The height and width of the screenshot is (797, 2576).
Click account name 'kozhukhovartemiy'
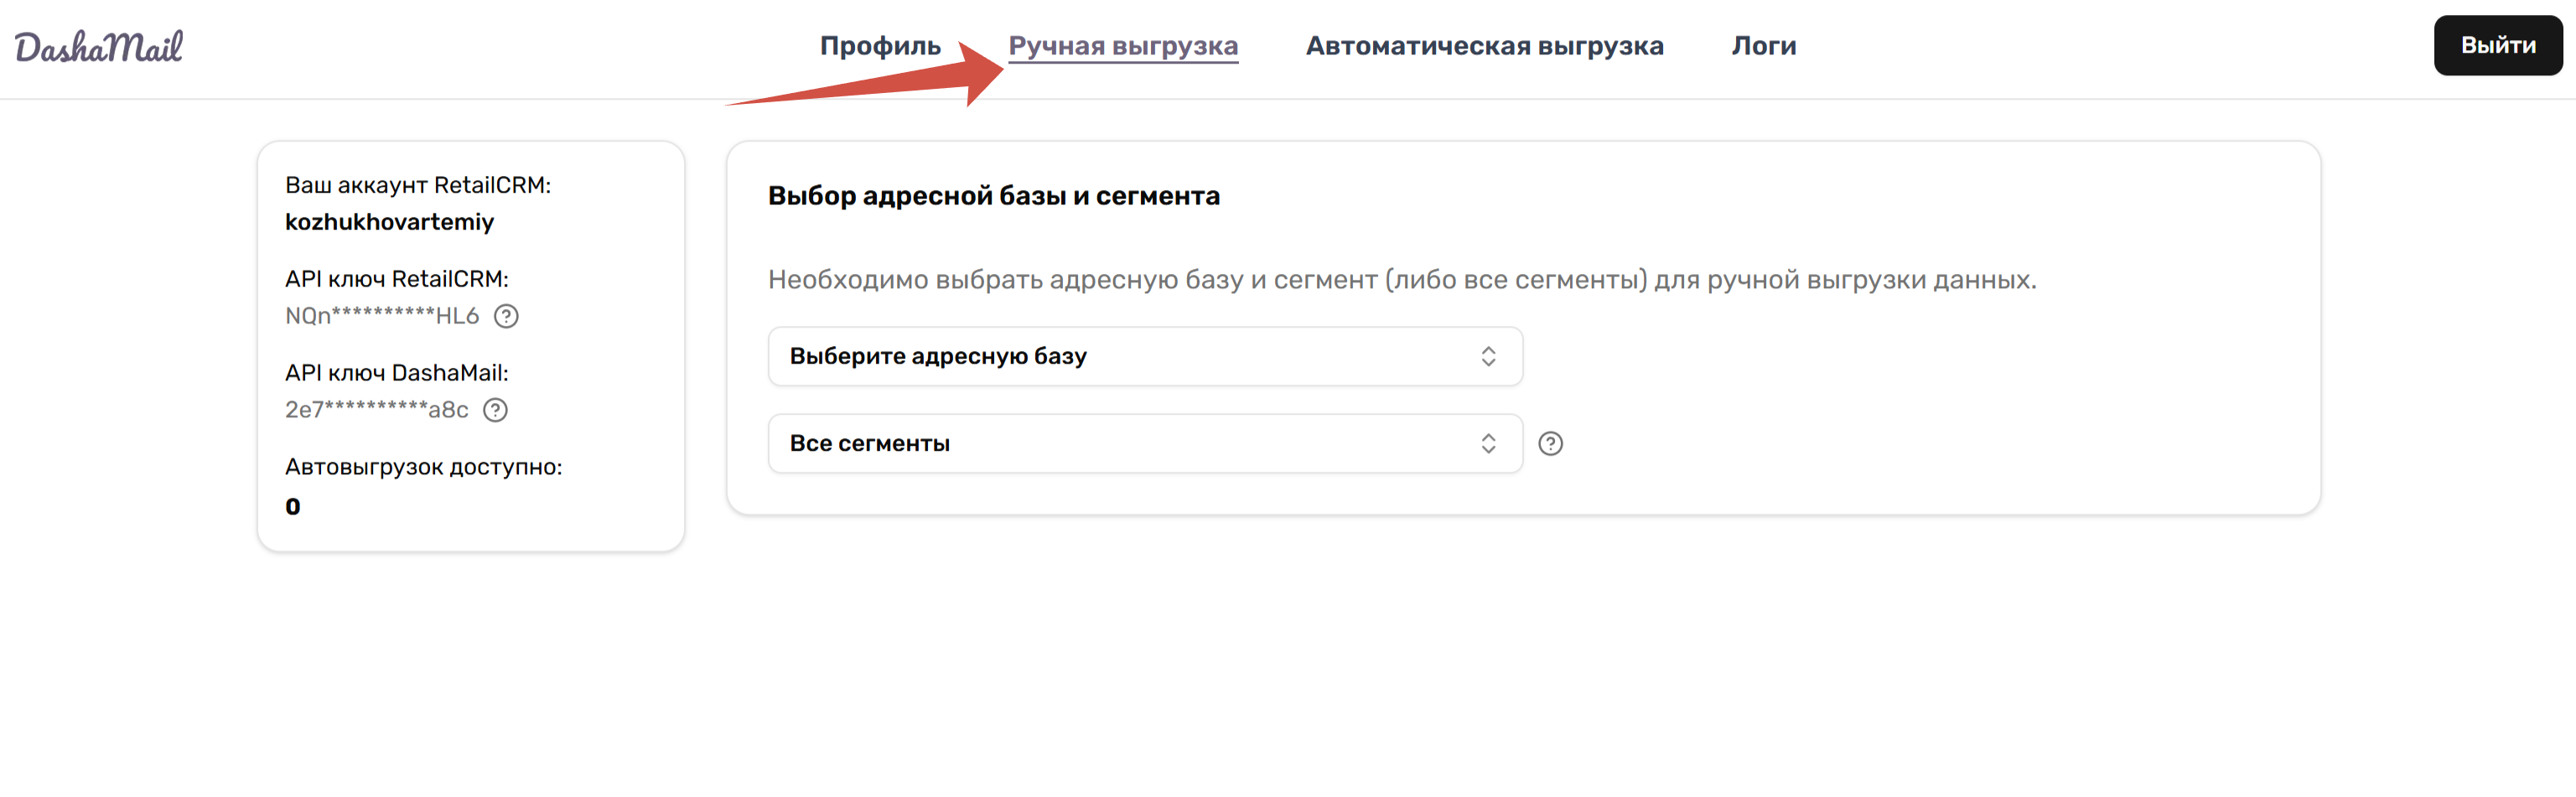[389, 222]
